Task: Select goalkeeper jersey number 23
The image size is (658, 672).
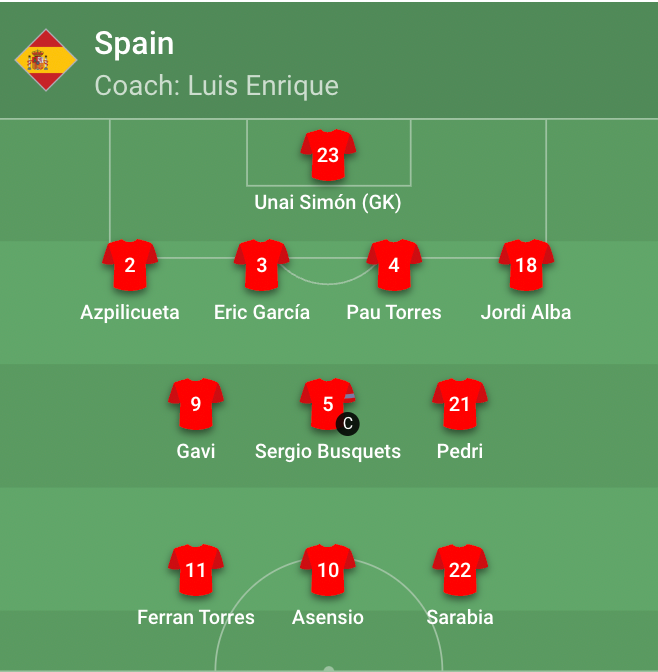Action: (328, 155)
